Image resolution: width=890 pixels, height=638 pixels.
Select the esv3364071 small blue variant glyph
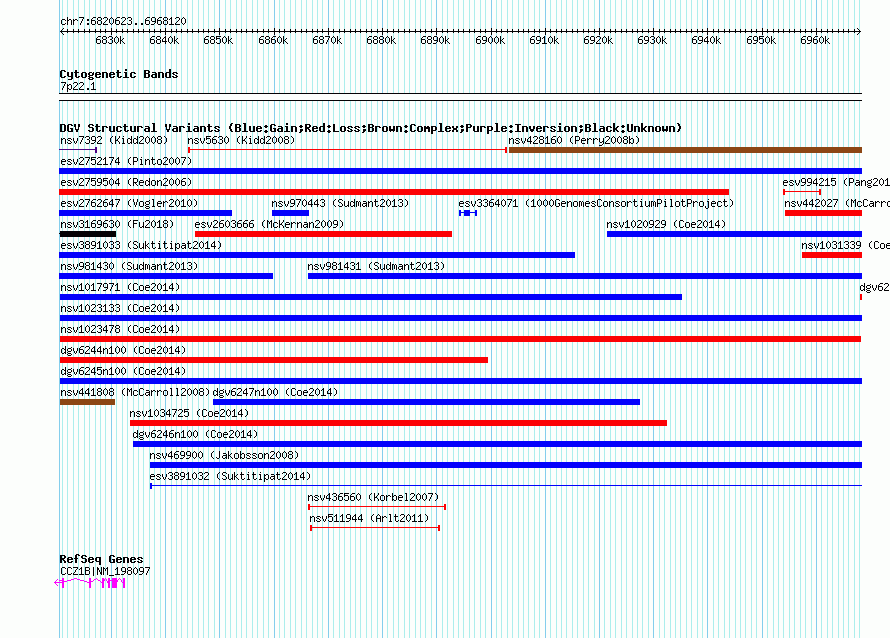click(x=467, y=213)
